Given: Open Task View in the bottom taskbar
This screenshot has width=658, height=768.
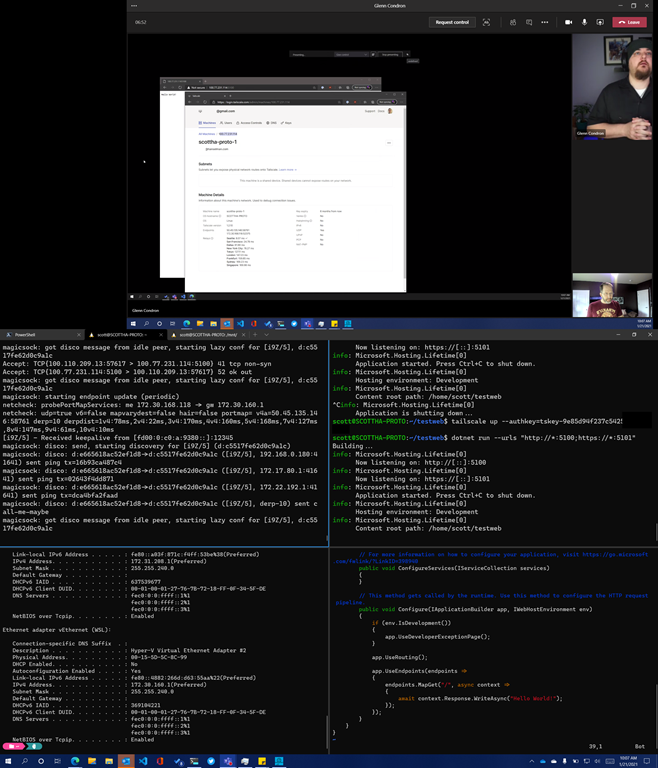Looking at the screenshot, I should [x=58, y=761].
